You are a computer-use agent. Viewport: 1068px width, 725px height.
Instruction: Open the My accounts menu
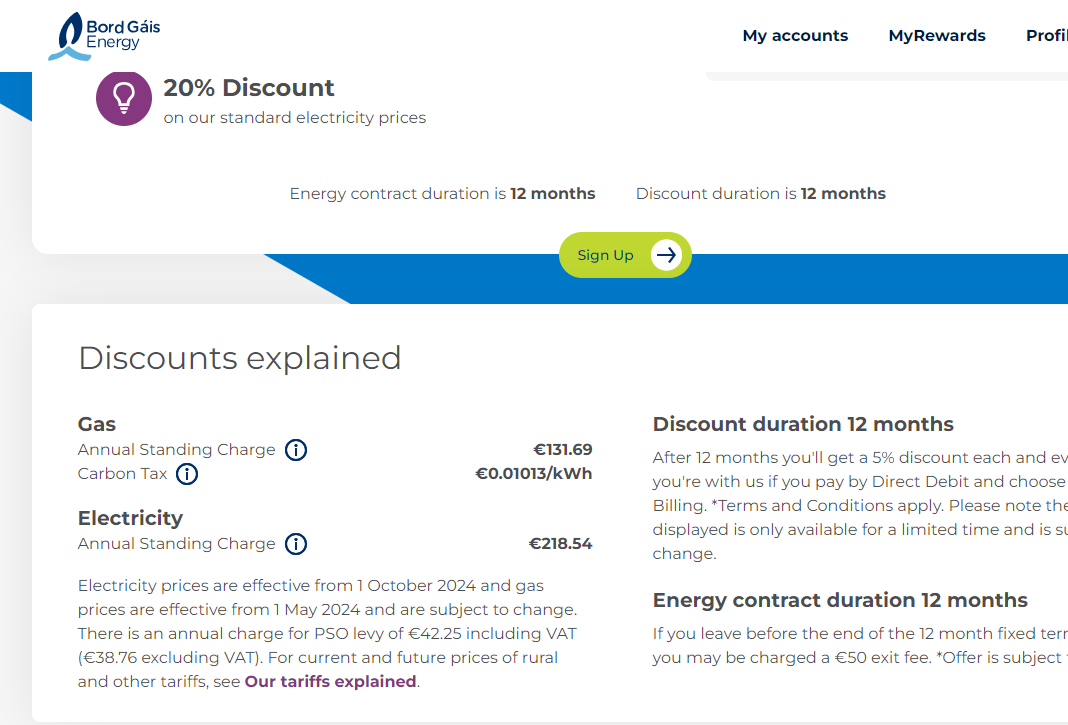pyautogui.click(x=795, y=36)
